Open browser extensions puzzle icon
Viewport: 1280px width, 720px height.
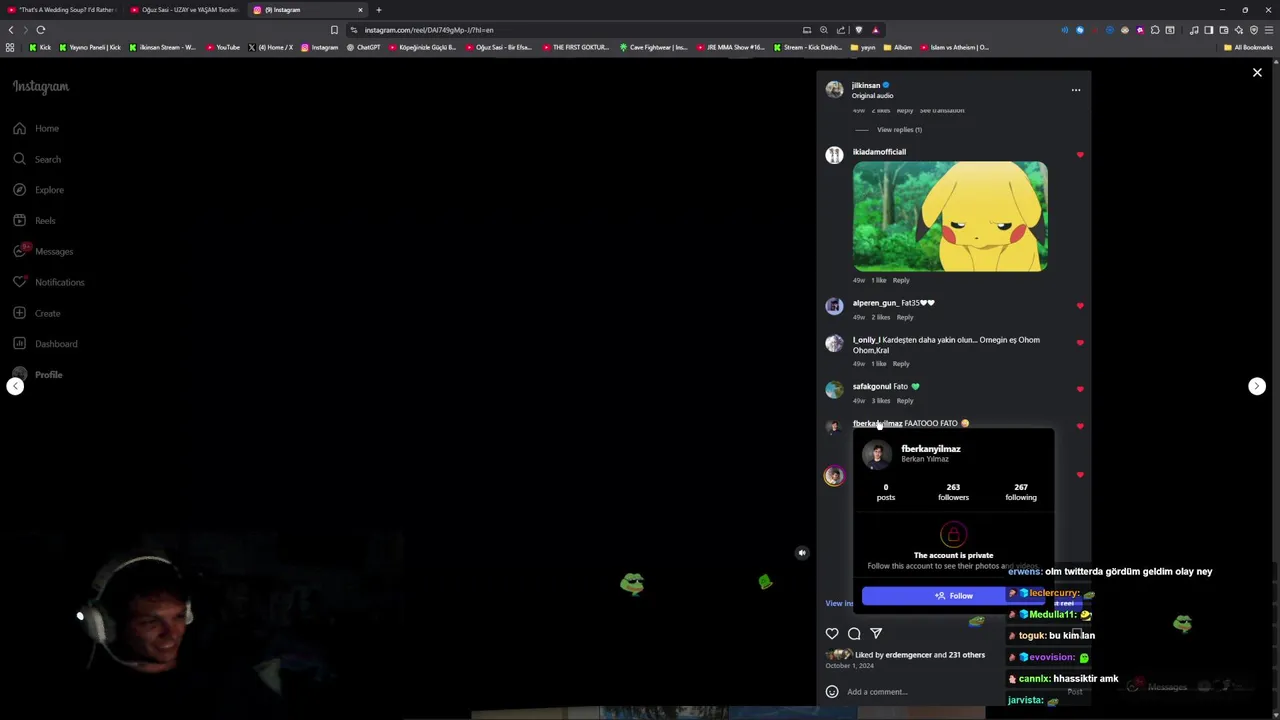tap(1155, 30)
